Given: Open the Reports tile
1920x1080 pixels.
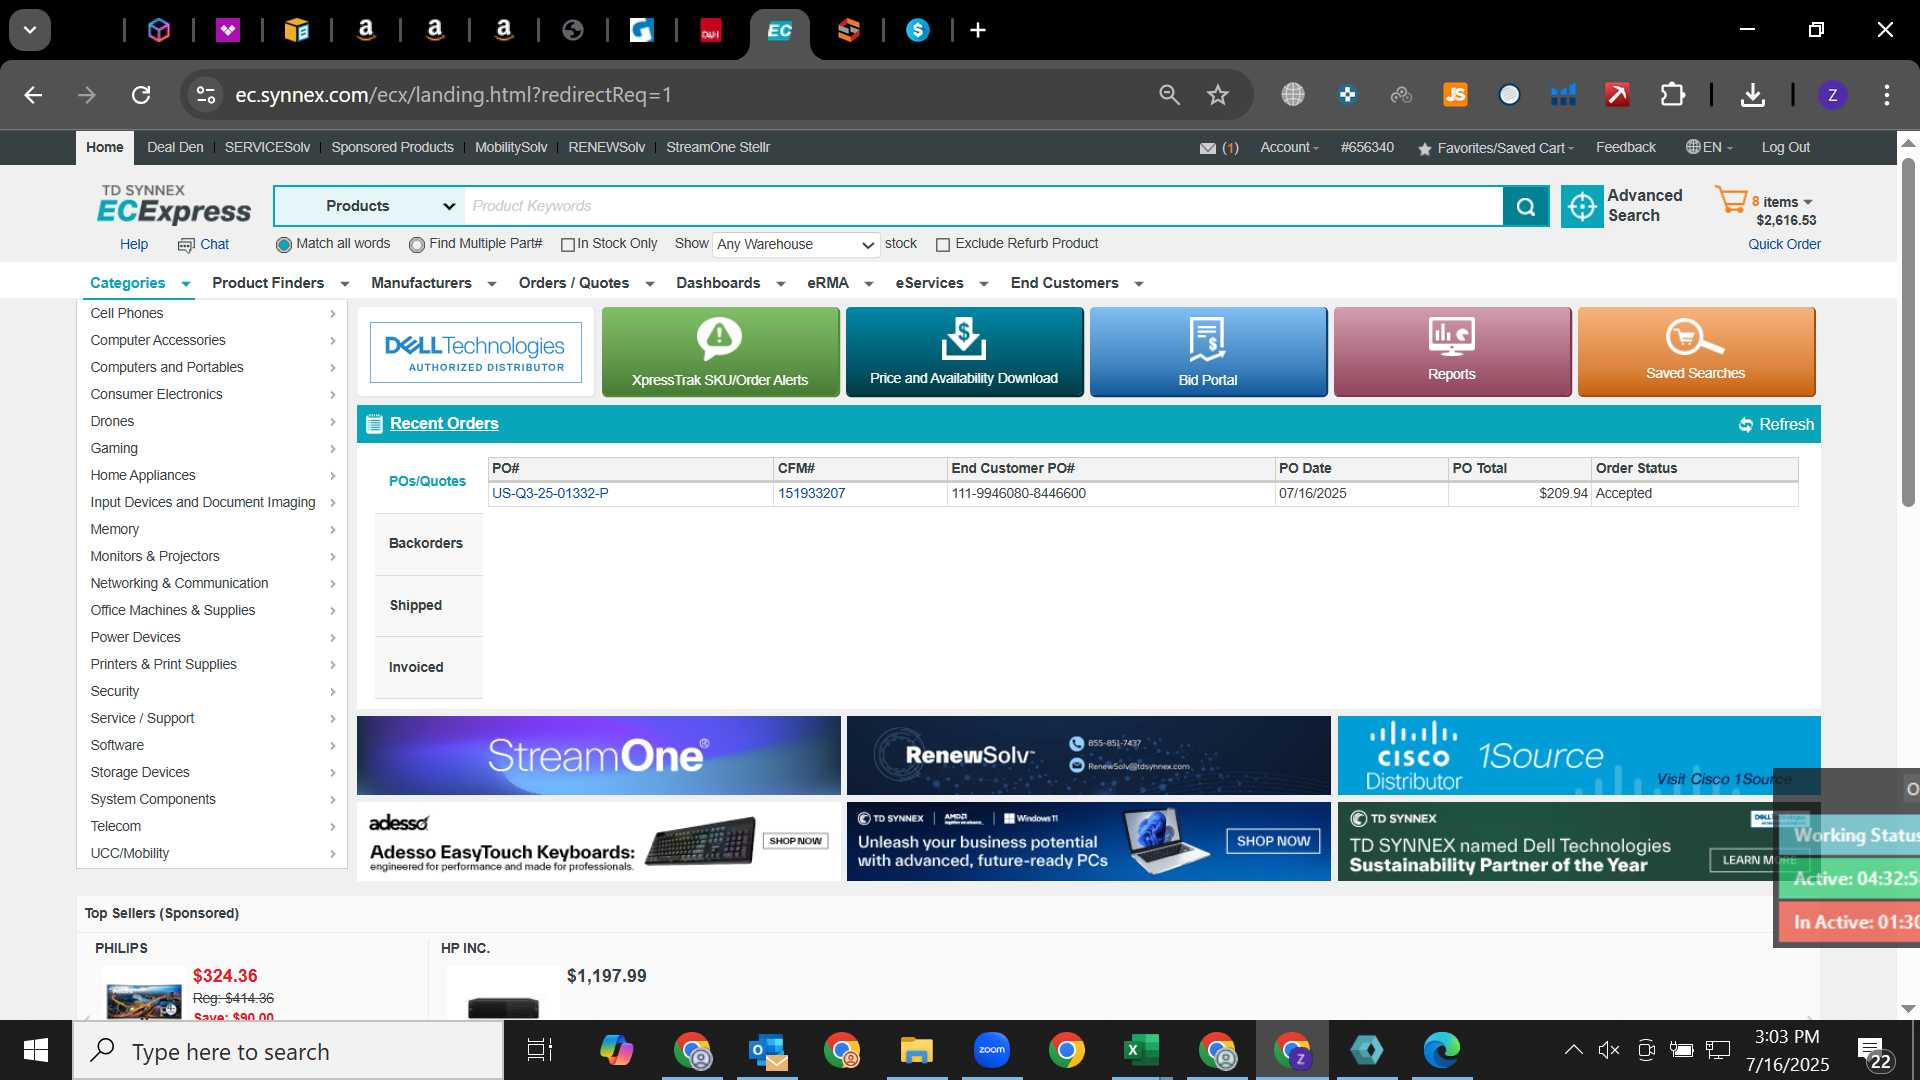Looking at the screenshot, I should (1452, 352).
